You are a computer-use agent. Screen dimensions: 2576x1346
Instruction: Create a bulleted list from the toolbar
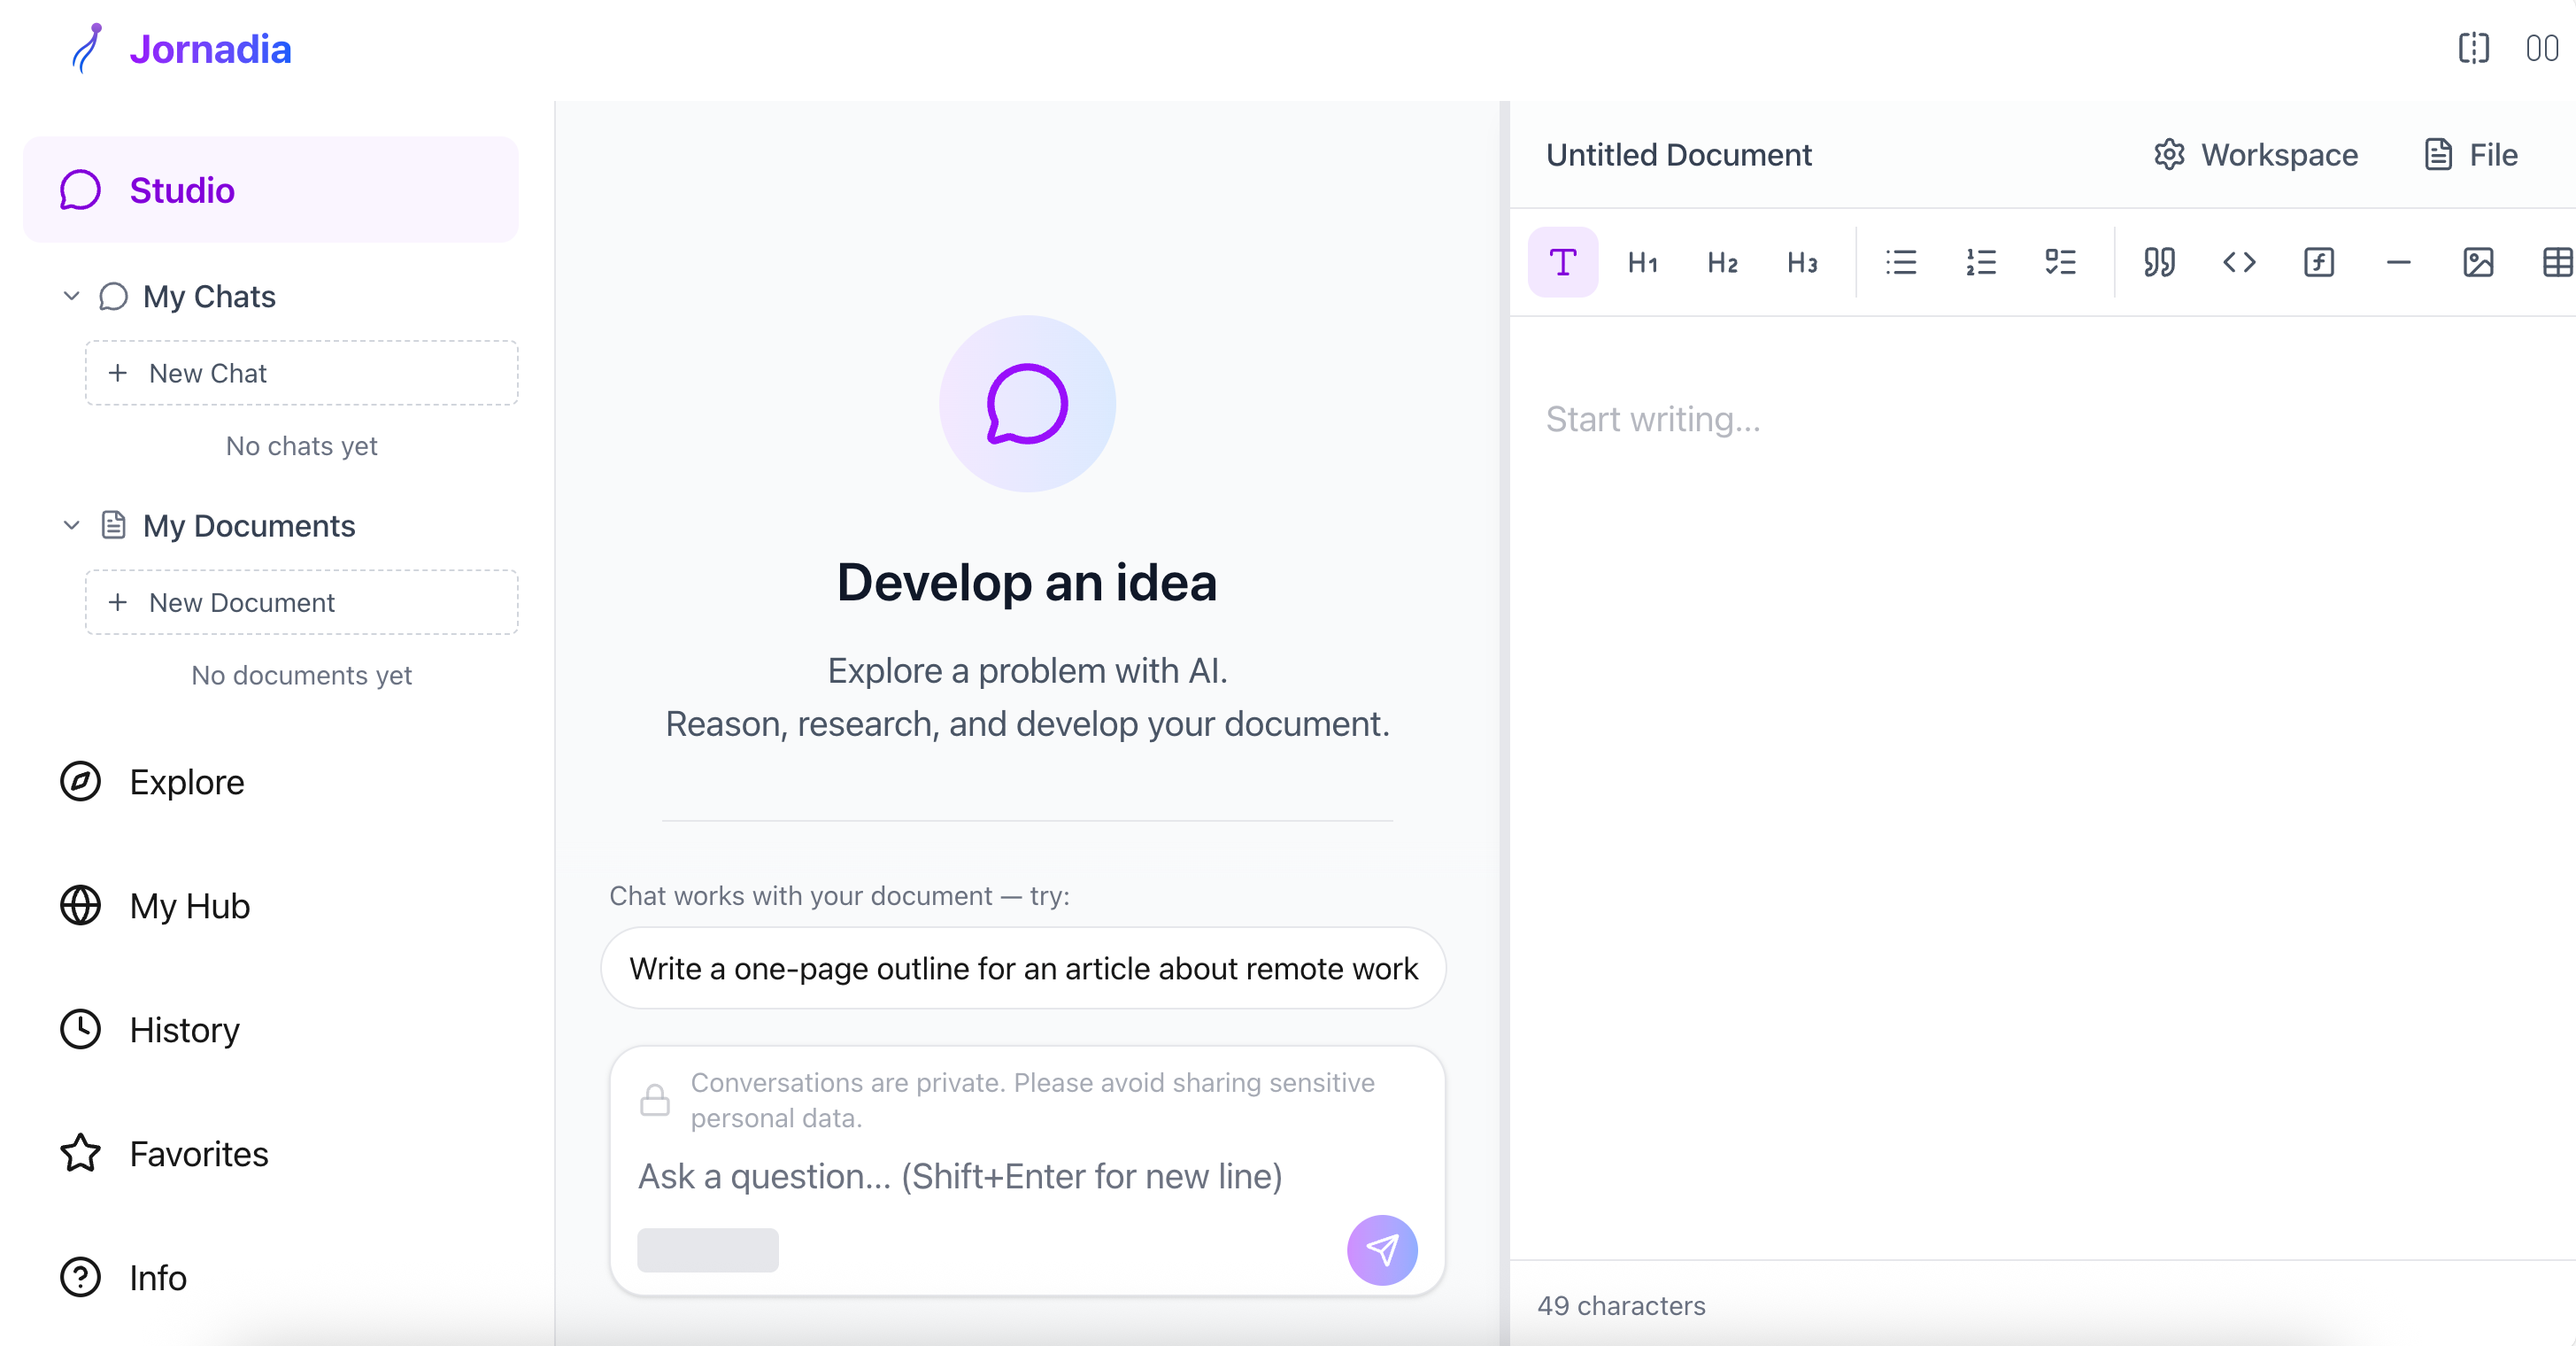(x=1900, y=262)
